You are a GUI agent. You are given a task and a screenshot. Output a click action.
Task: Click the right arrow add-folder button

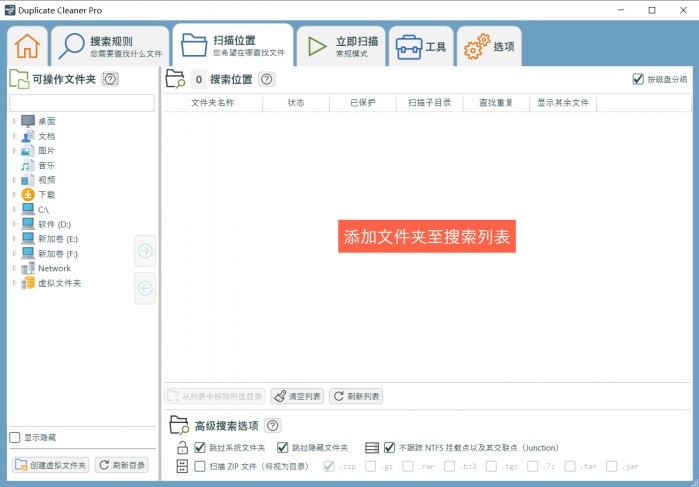[145, 252]
